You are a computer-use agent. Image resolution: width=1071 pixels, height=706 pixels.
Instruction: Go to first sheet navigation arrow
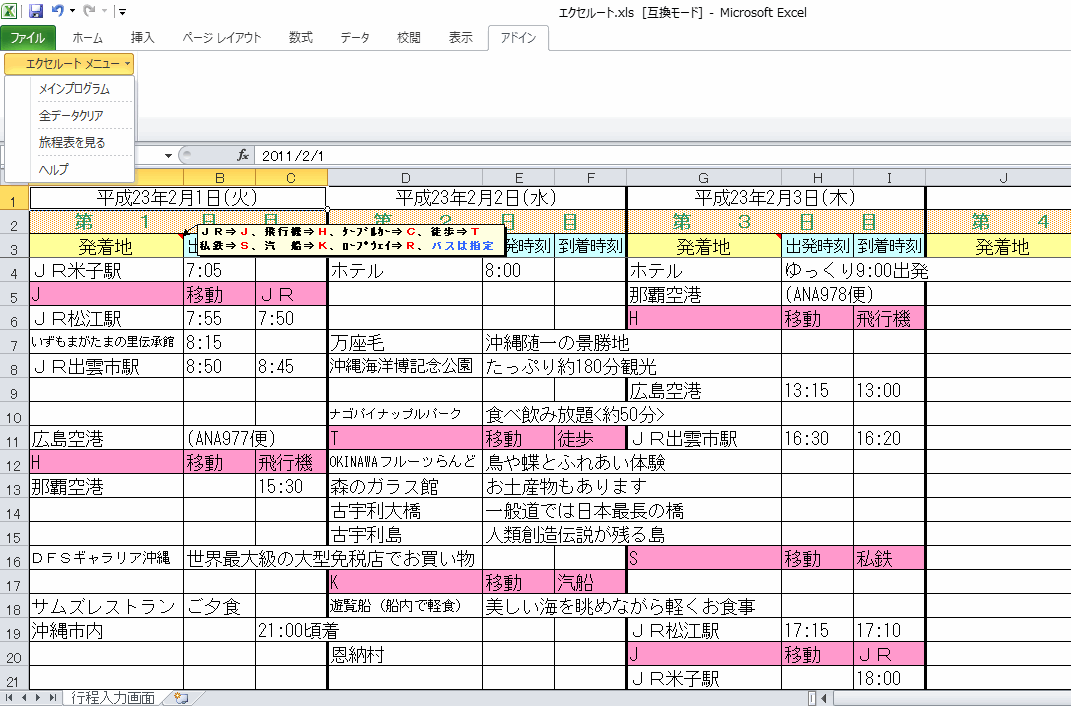click(x=10, y=698)
